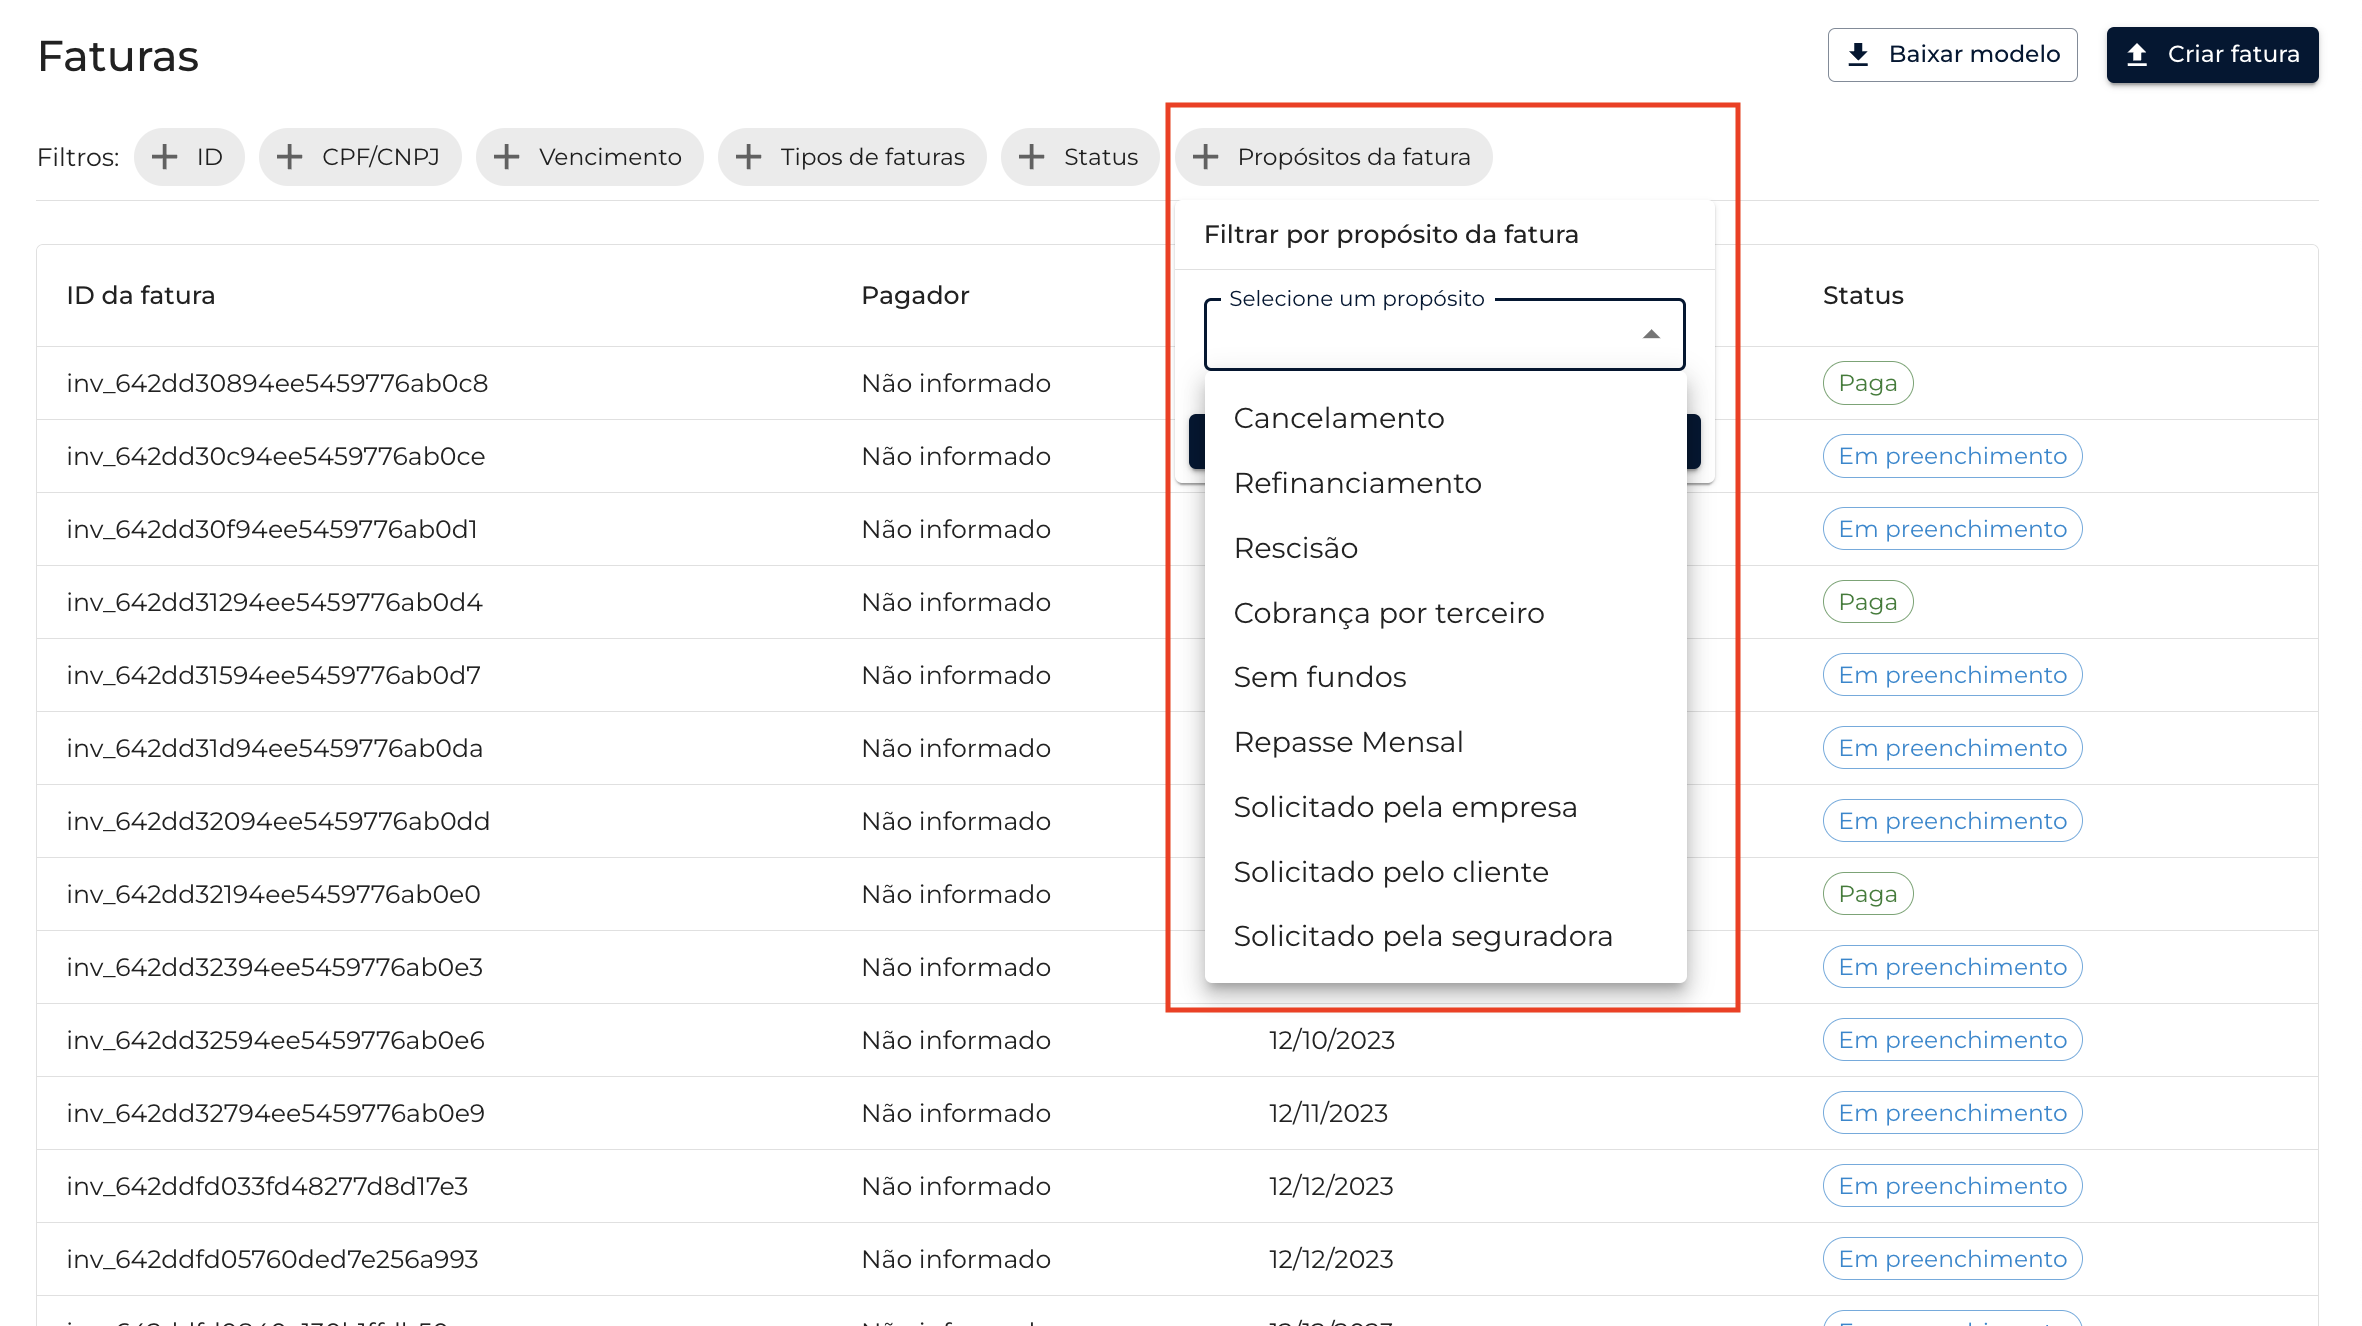Click plus icon on Propósitos da fatura
Viewport: 2362px width, 1326px height.
tap(1206, 157)
